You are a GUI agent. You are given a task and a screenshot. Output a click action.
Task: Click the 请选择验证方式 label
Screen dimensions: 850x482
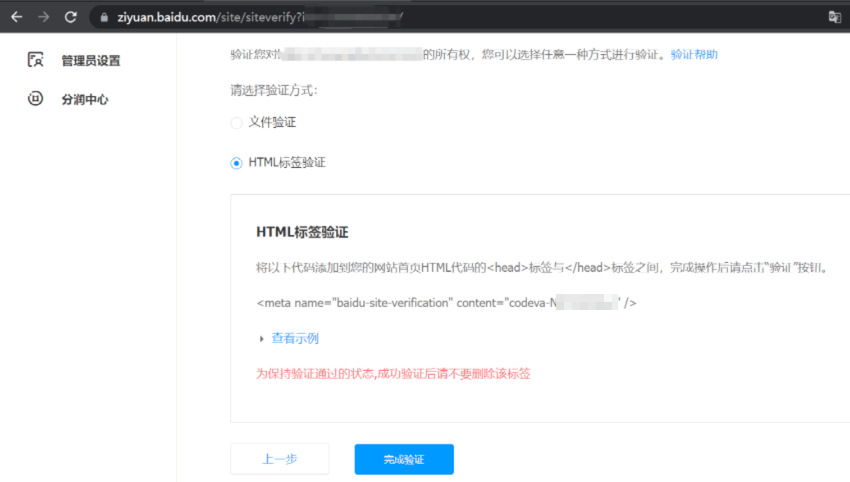pos(274,91)
